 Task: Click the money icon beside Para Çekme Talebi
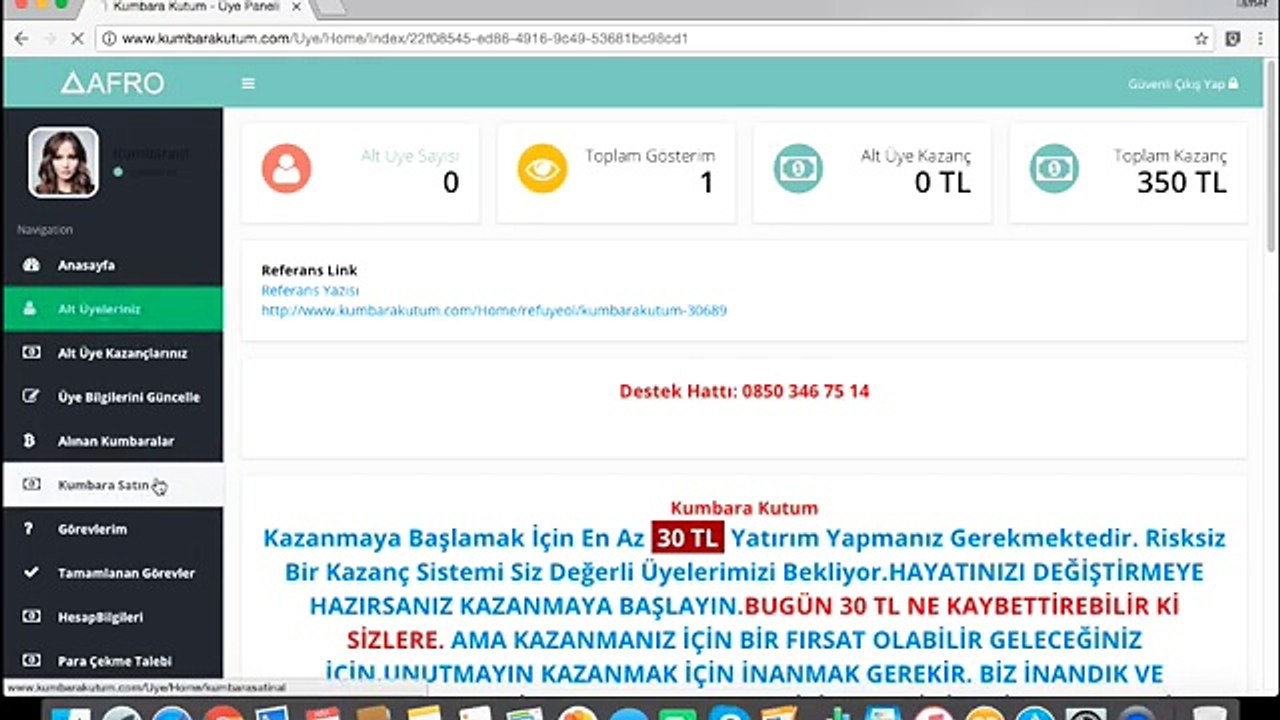[31, 661]
